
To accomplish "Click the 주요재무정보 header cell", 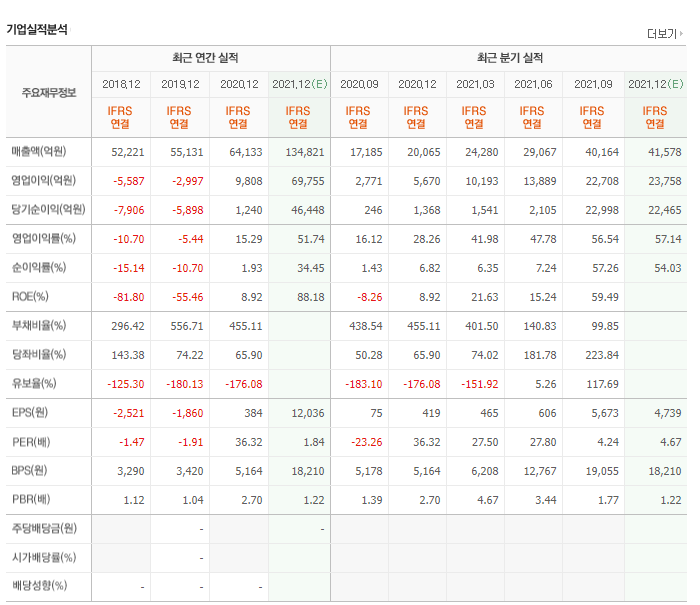I will (x=49, y=93).
